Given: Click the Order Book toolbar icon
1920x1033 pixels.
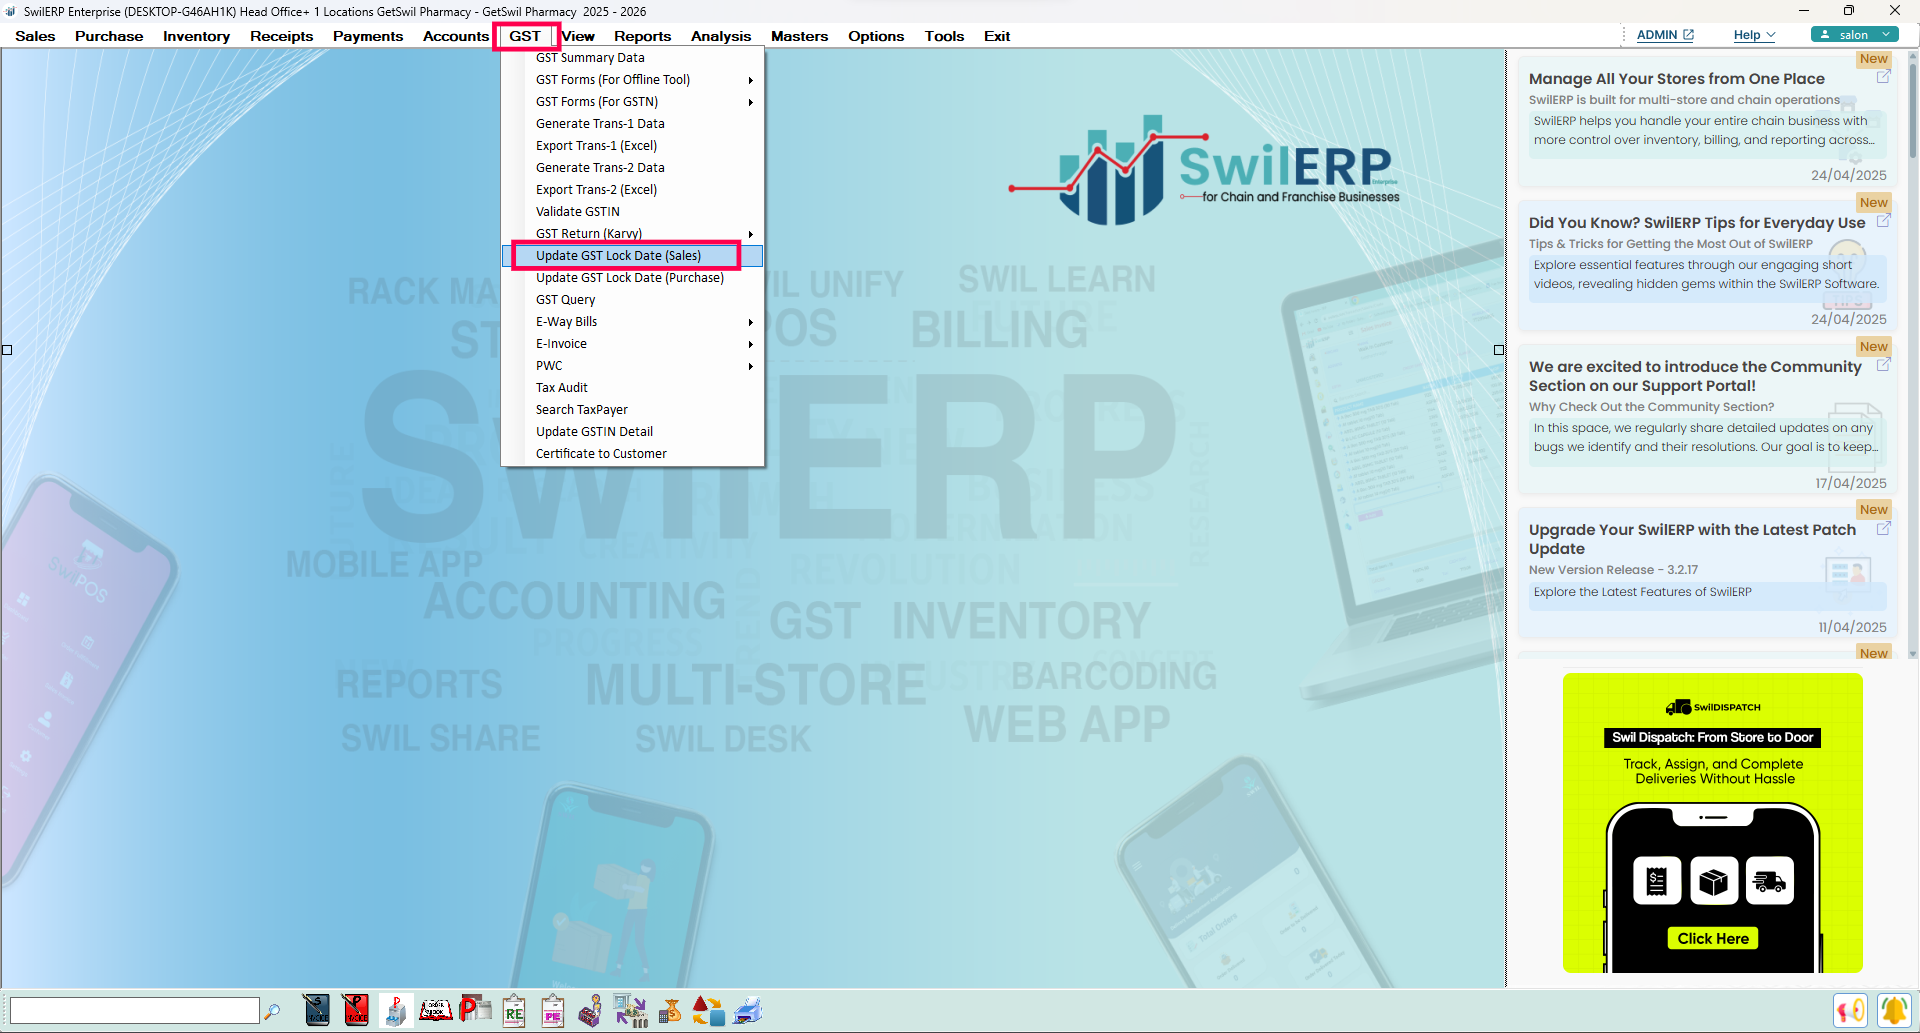Looking at the screenshot, I should coord(436,1010).
